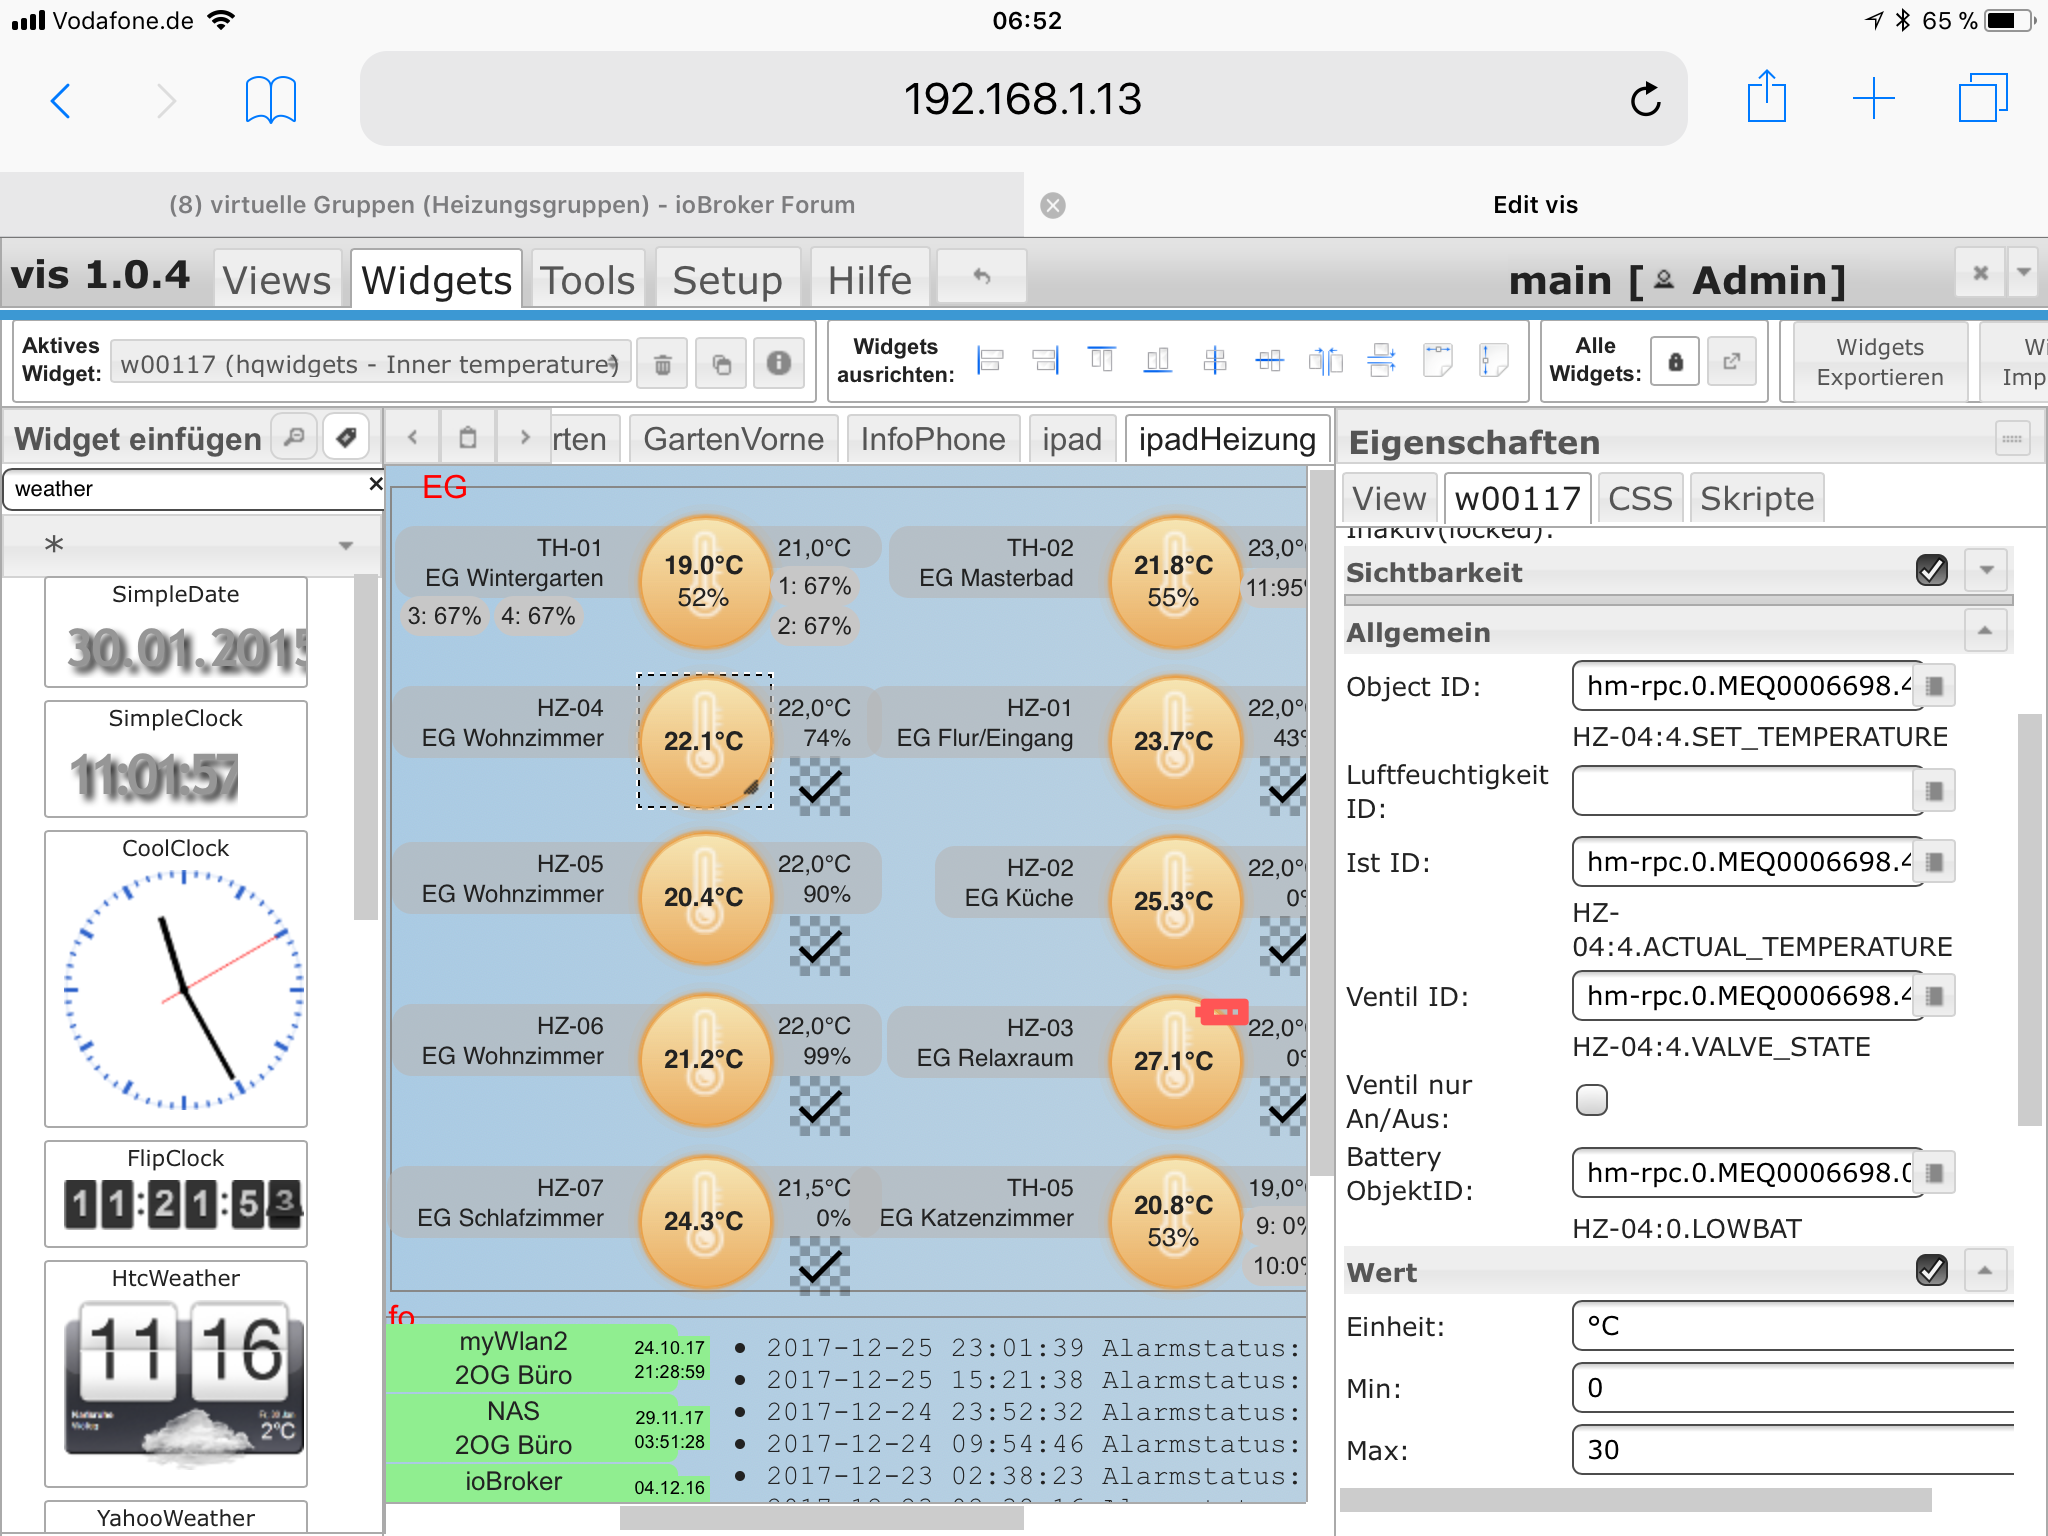
Task: Click Widgets Exportieren button
Action: 1880,362
